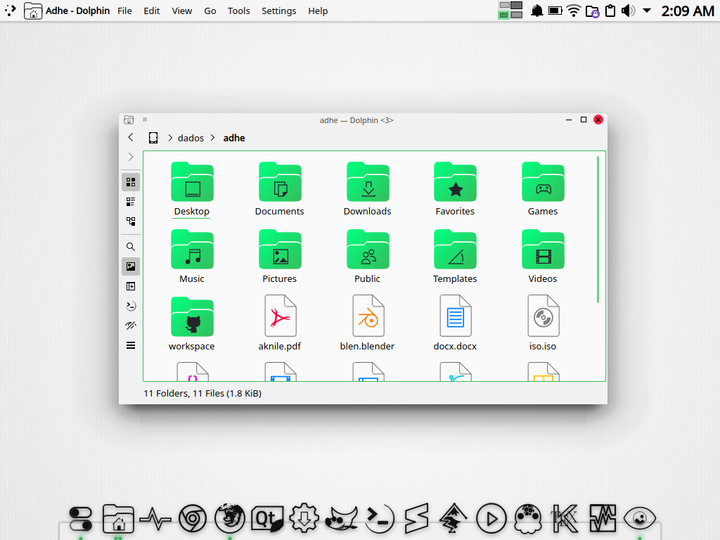Image resolution: width=720 pixels, height=540 pixels.
Task: Open Dolphin hamburger menu
Action: (131, 346)
